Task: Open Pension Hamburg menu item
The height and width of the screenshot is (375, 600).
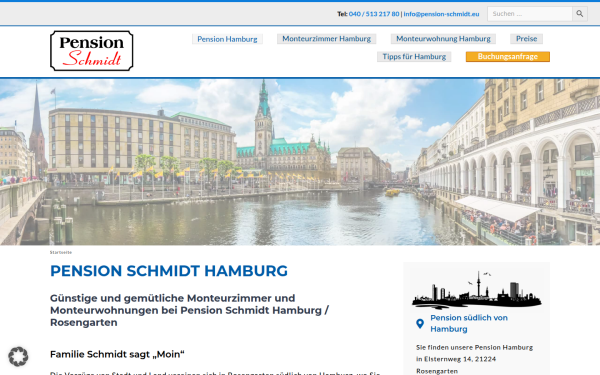Action: tap(227, 39)
